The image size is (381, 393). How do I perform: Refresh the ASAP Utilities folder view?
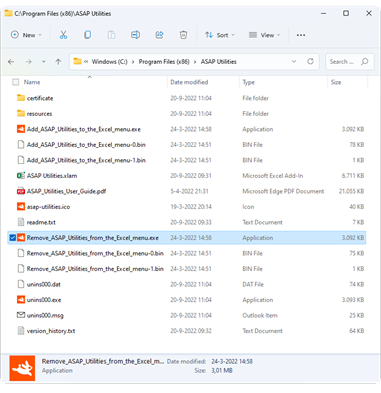click(x=310, y=61)
